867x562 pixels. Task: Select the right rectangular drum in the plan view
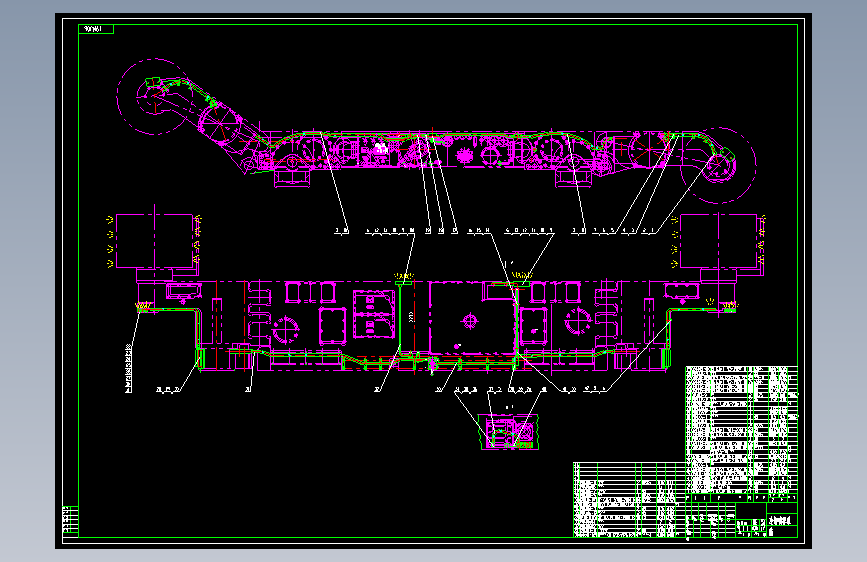pyautogui.click(x=718, y=241)
